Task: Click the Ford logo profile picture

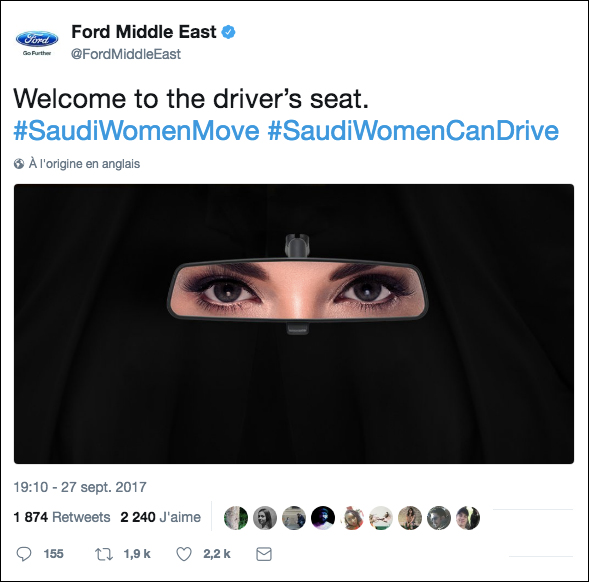Action: (37, 42)
